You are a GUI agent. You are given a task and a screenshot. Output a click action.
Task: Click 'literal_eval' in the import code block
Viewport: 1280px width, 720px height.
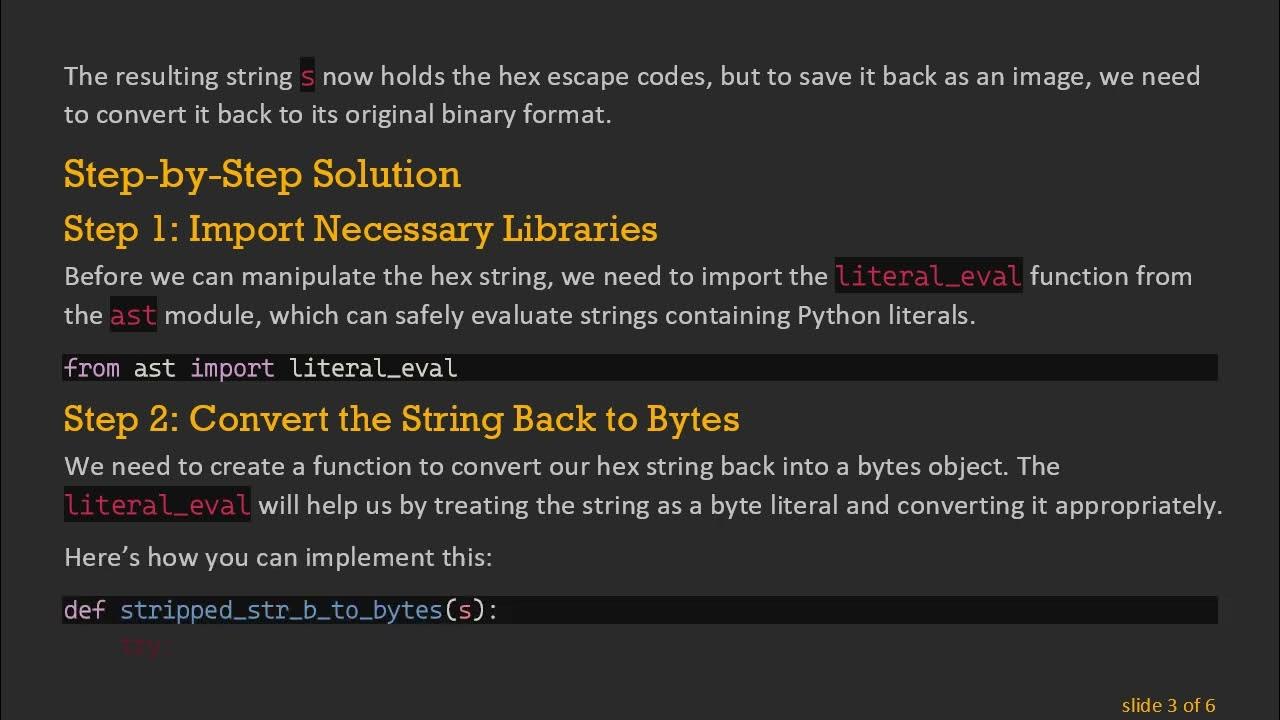point(373,368)
